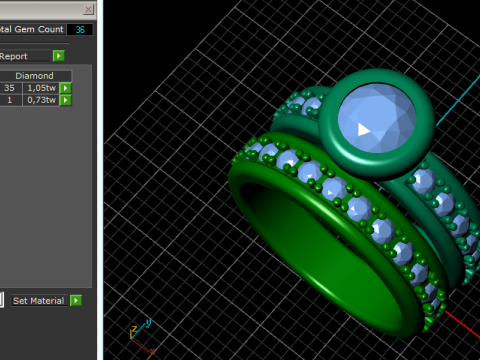Select the 35 gem quantity cell

tap(10, 88)
